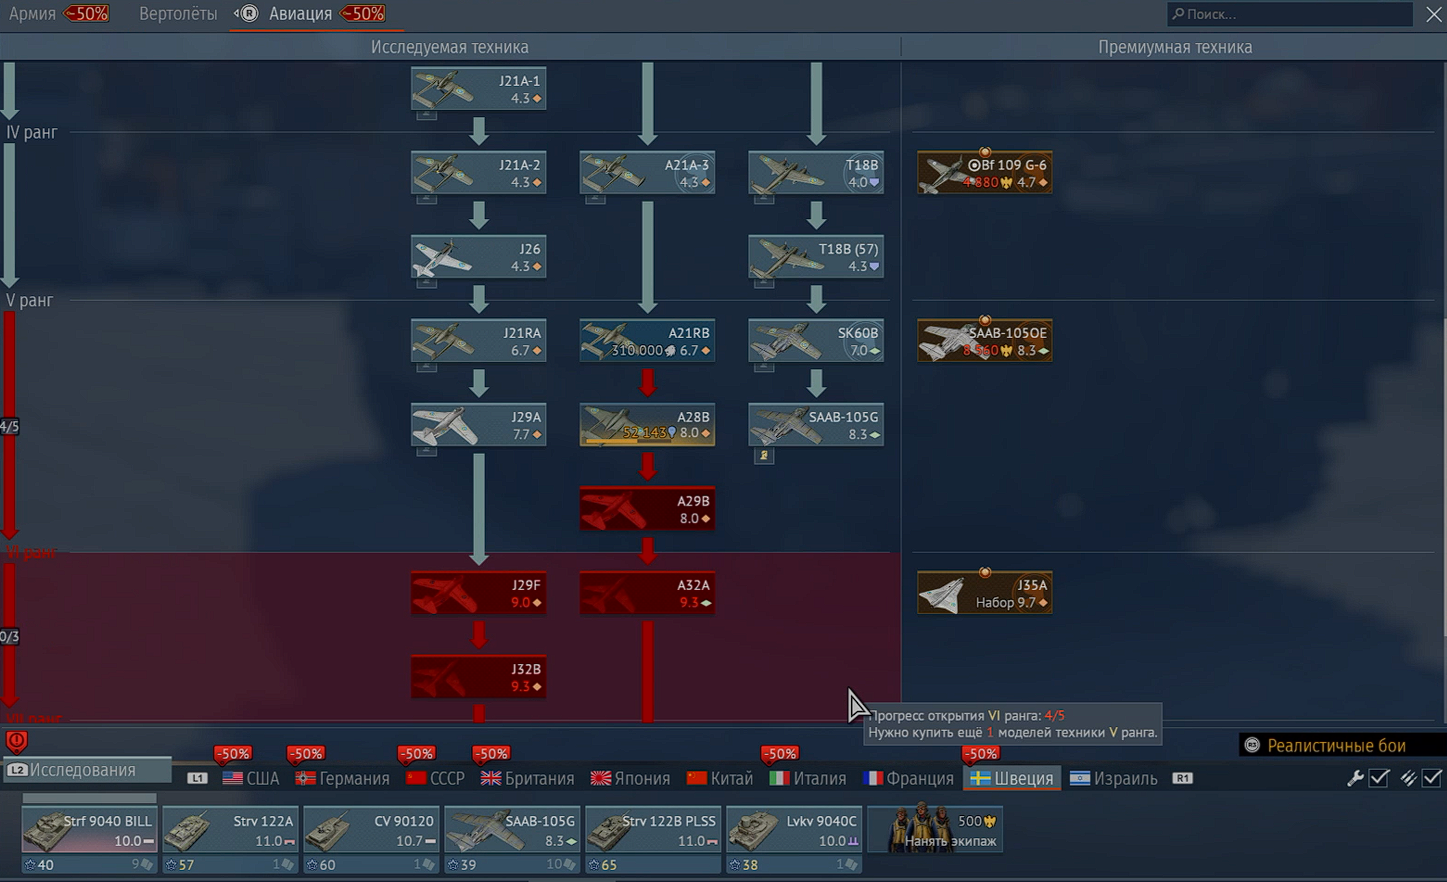Select the Швеция nation tab
The width and height of the screenshot is (1447, 882).
1011,778
